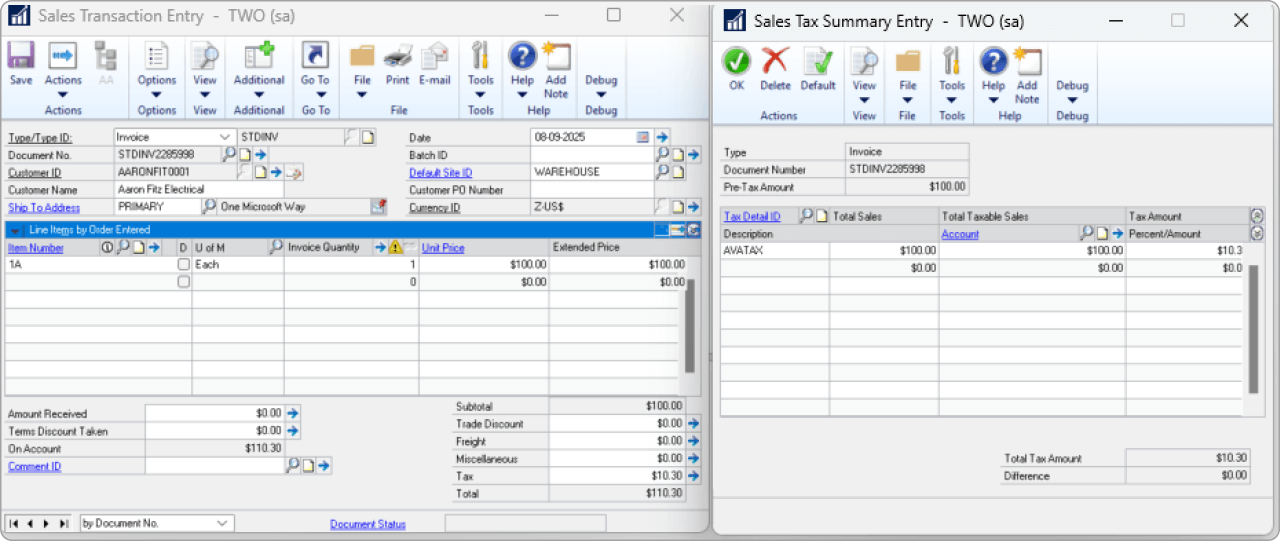Click Default in Sales Tax Summary Entry
This screenshot has height=541, width=1280.
[x=818, y=70]
